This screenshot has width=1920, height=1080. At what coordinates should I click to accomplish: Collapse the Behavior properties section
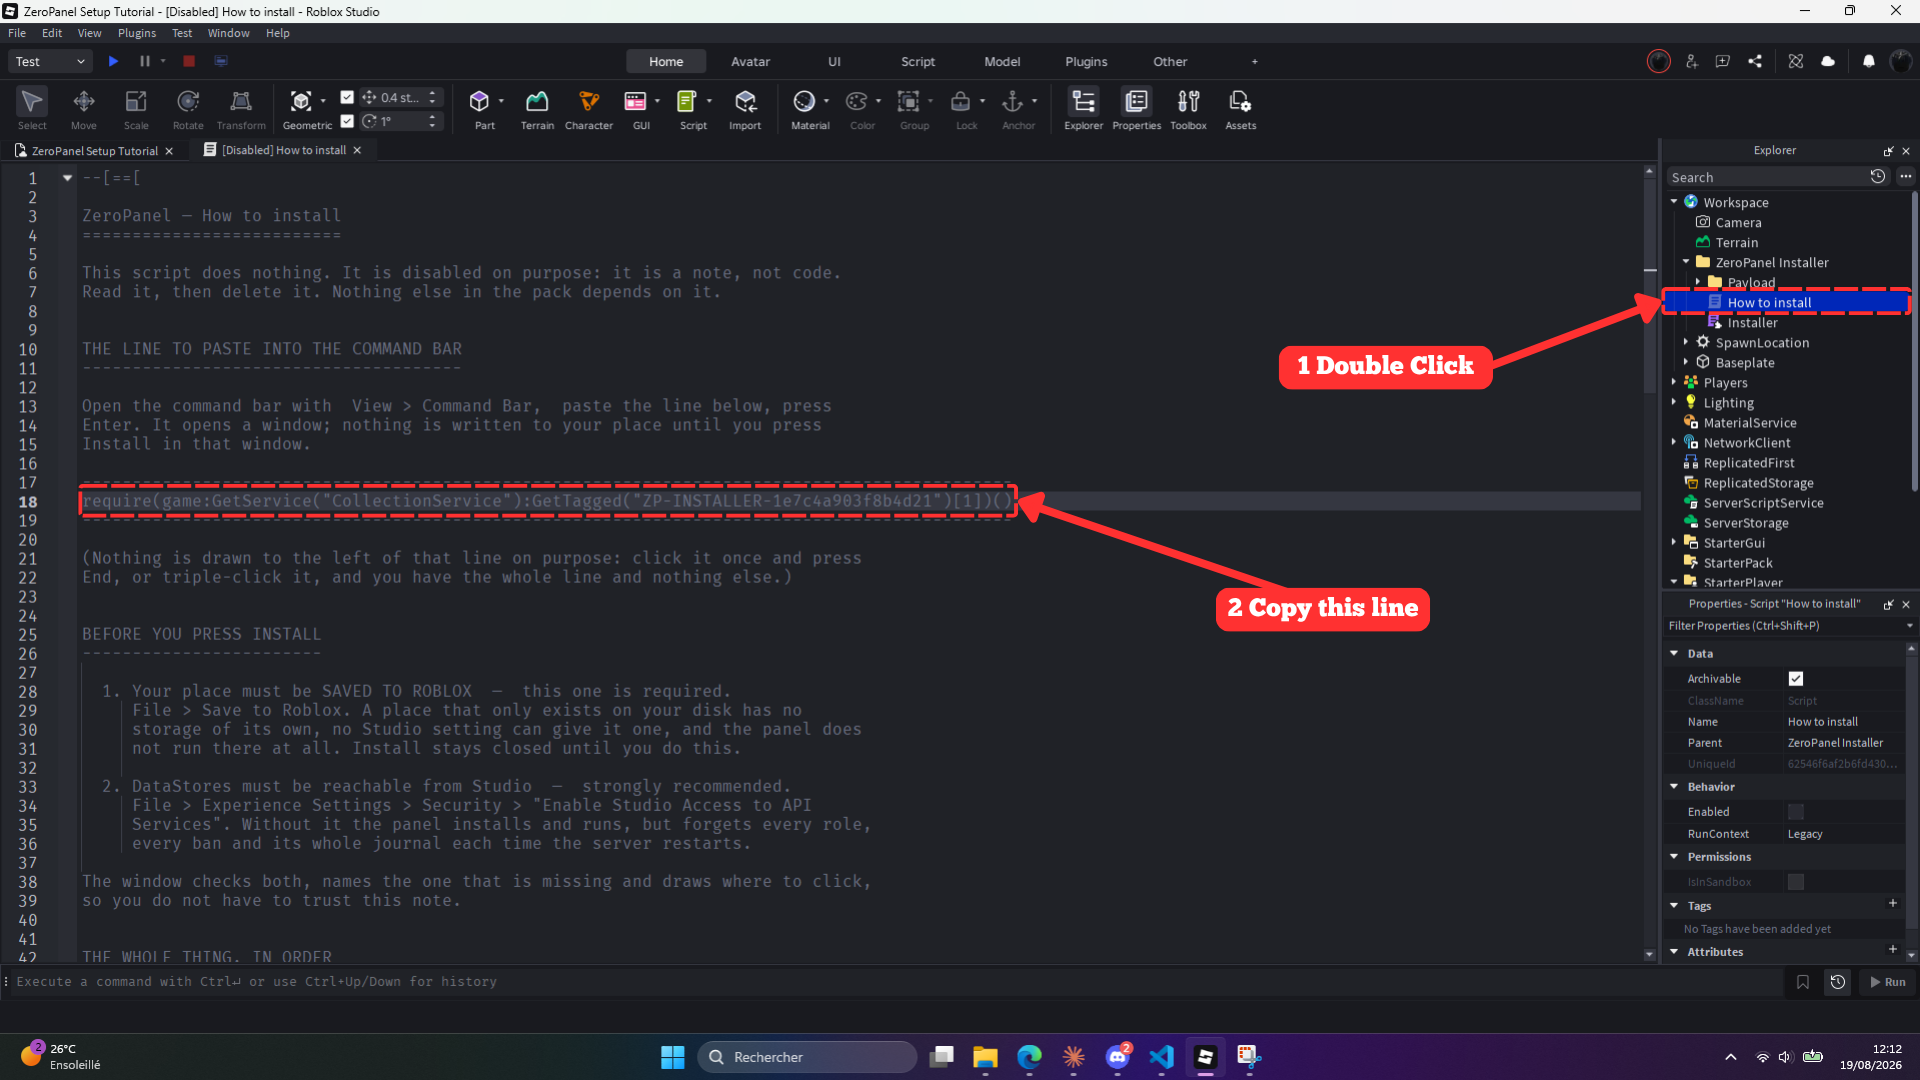[x=1674, y=787]
